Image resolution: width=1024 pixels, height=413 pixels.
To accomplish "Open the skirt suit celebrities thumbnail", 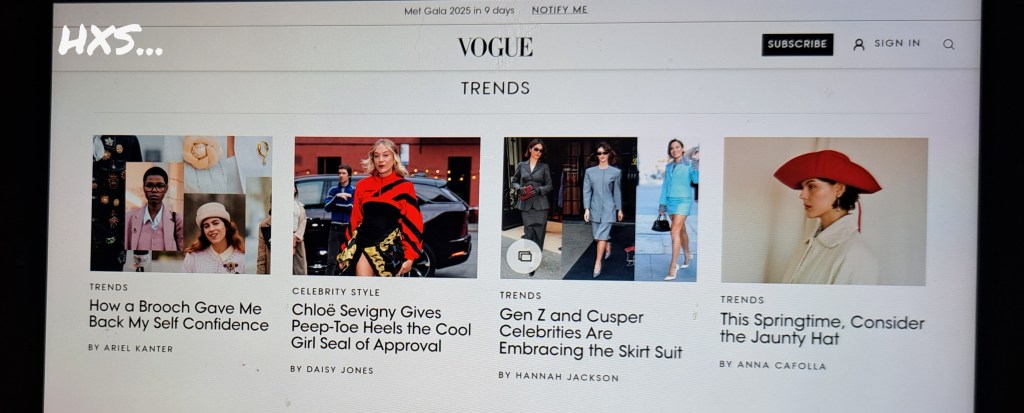I will tap(600, 209).
